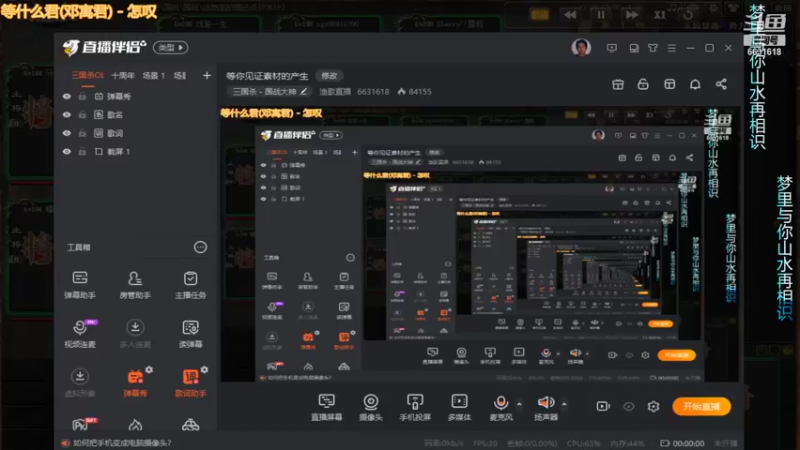The image size is (800, 450).
Task: Open 弹幕助手 tool in toolbox
Action: [80, 284]
